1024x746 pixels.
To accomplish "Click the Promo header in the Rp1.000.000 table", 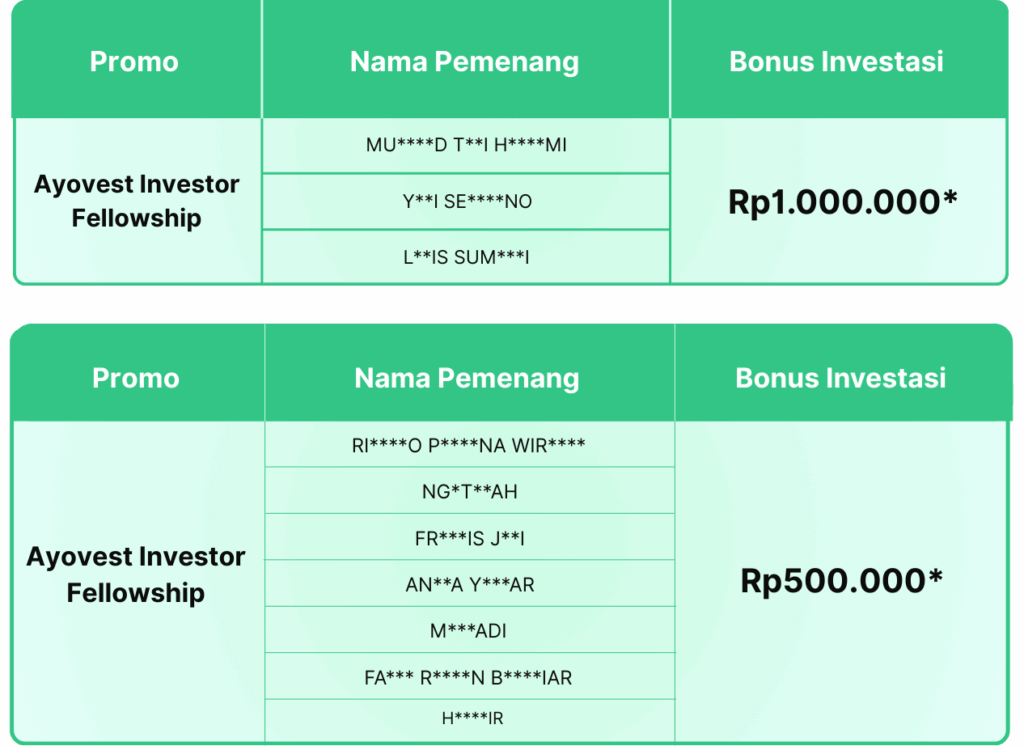I will (x=134, y=62).
